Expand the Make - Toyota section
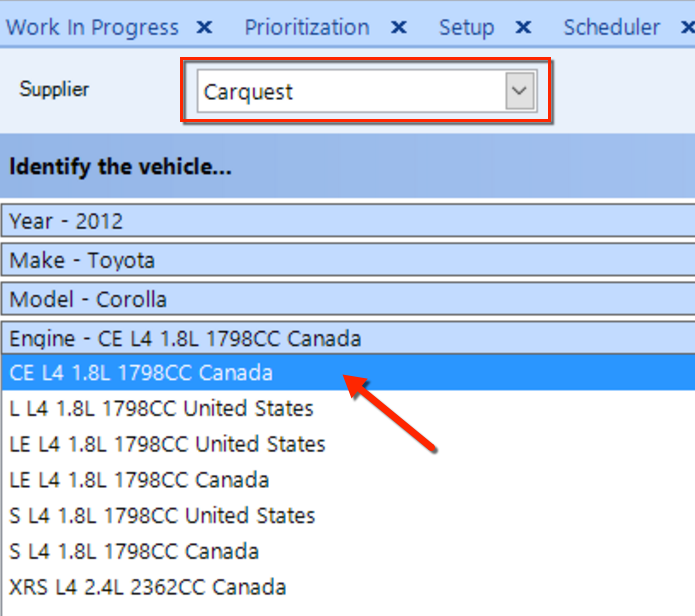695x616 pixels. click(x=348, y=260)
